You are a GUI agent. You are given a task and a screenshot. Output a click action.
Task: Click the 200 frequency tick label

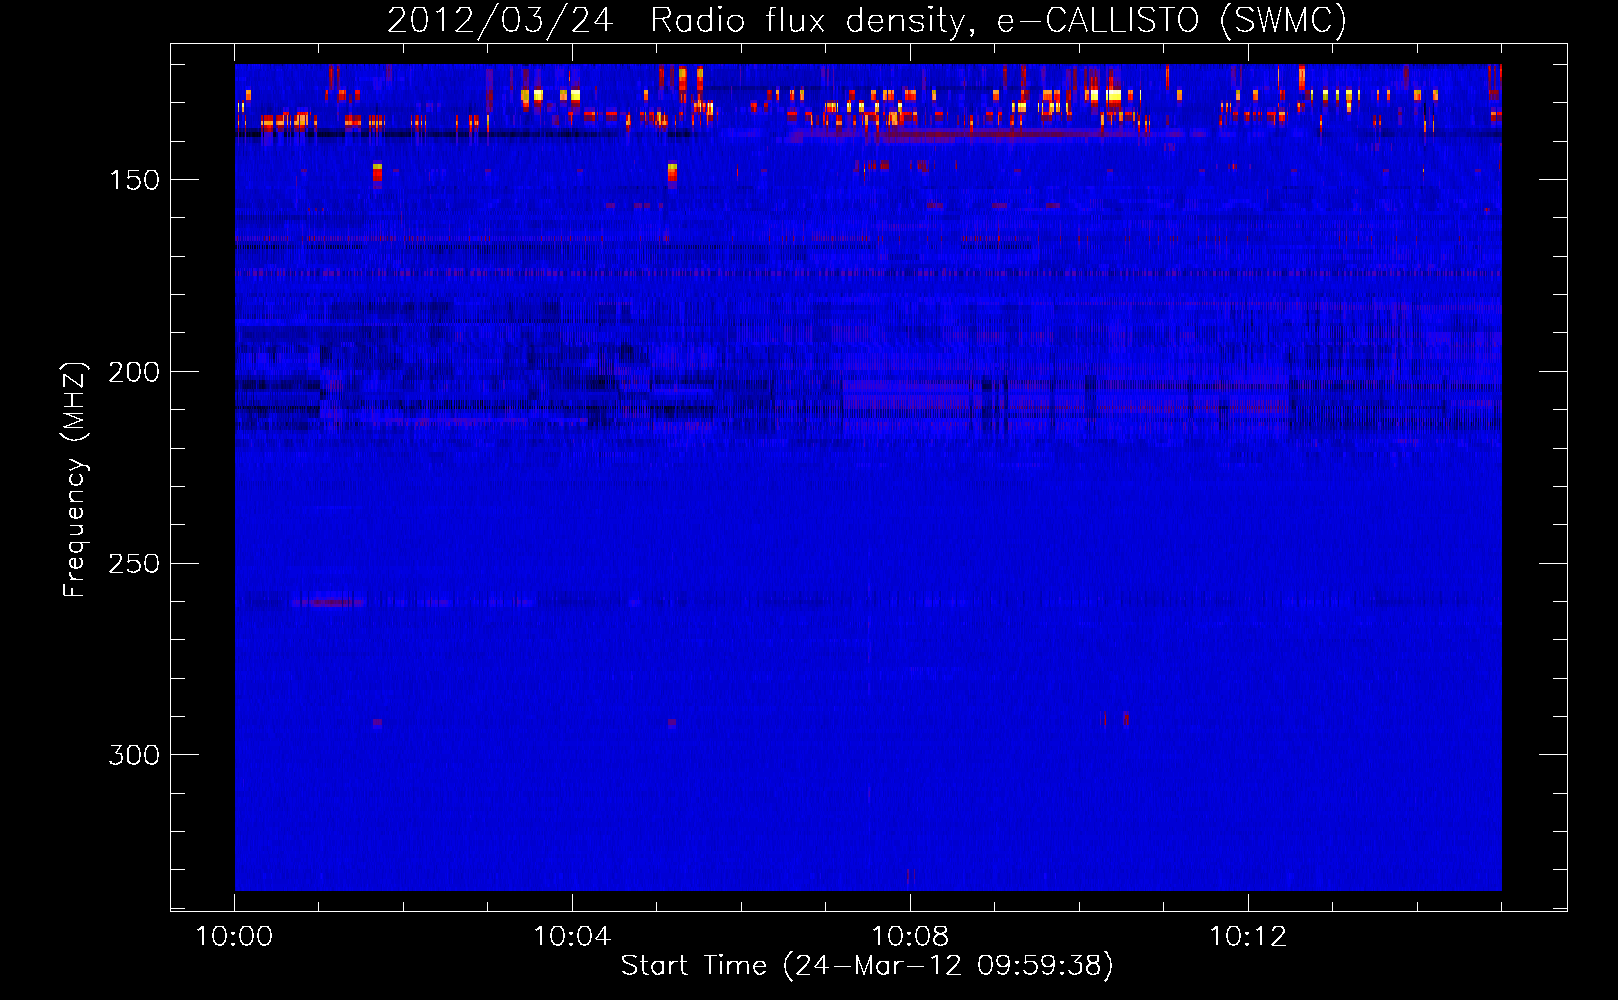pyautogui.click(x=134, y=372)
